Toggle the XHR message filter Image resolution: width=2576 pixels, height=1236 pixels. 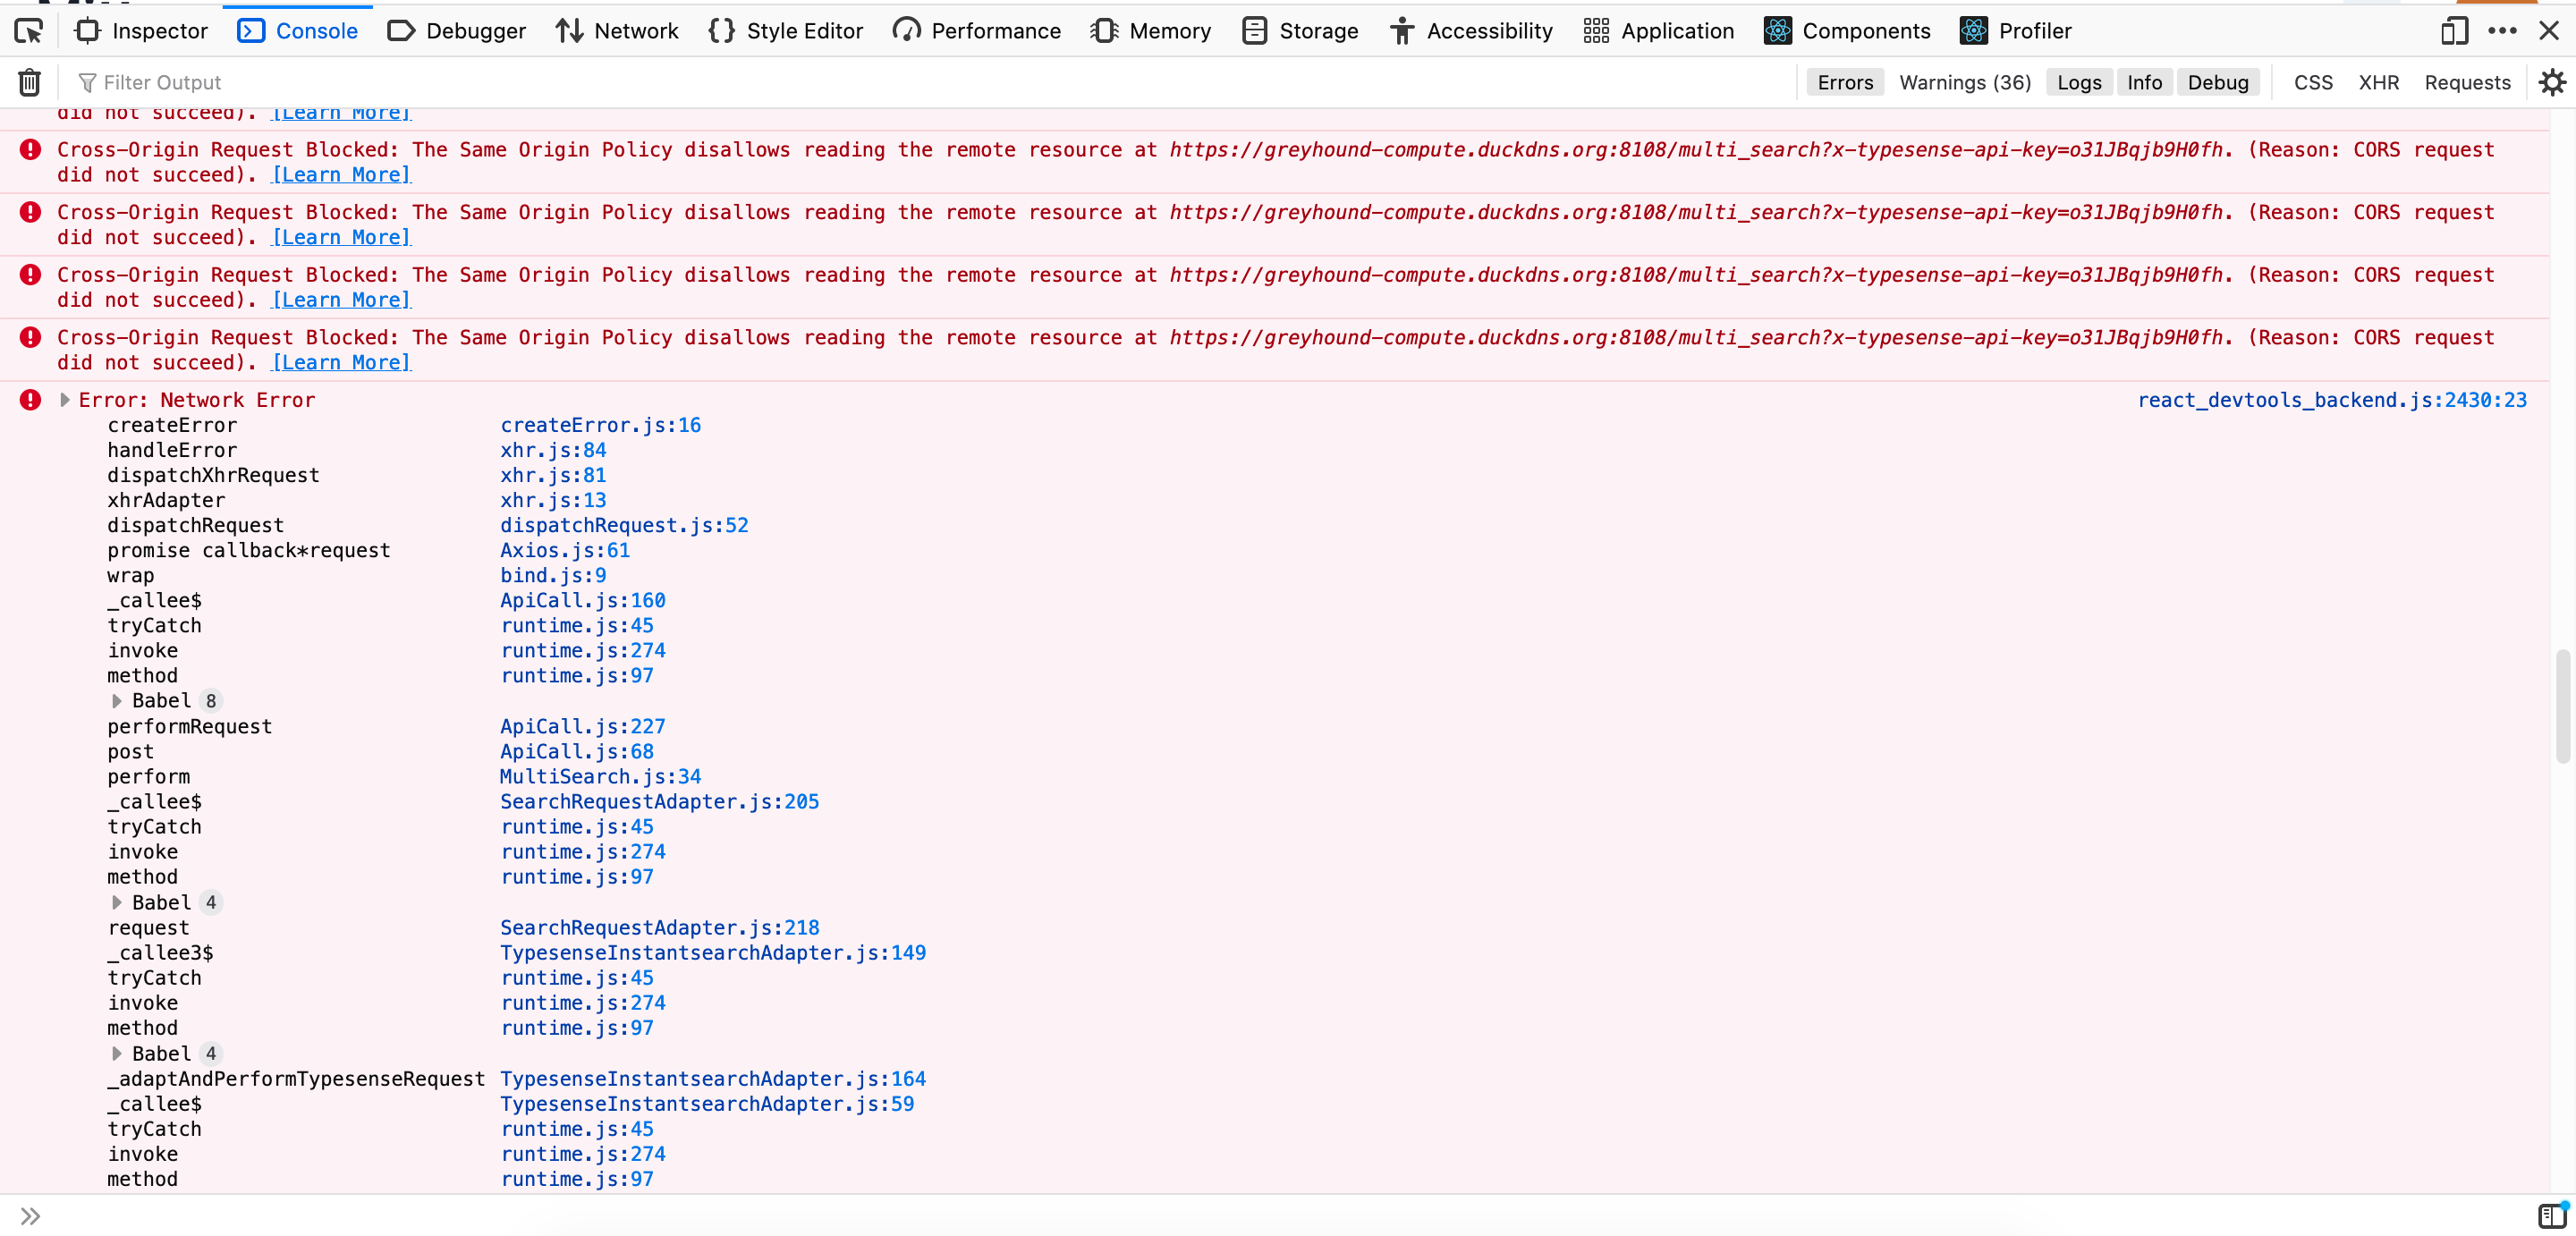tap(2378, 82)
